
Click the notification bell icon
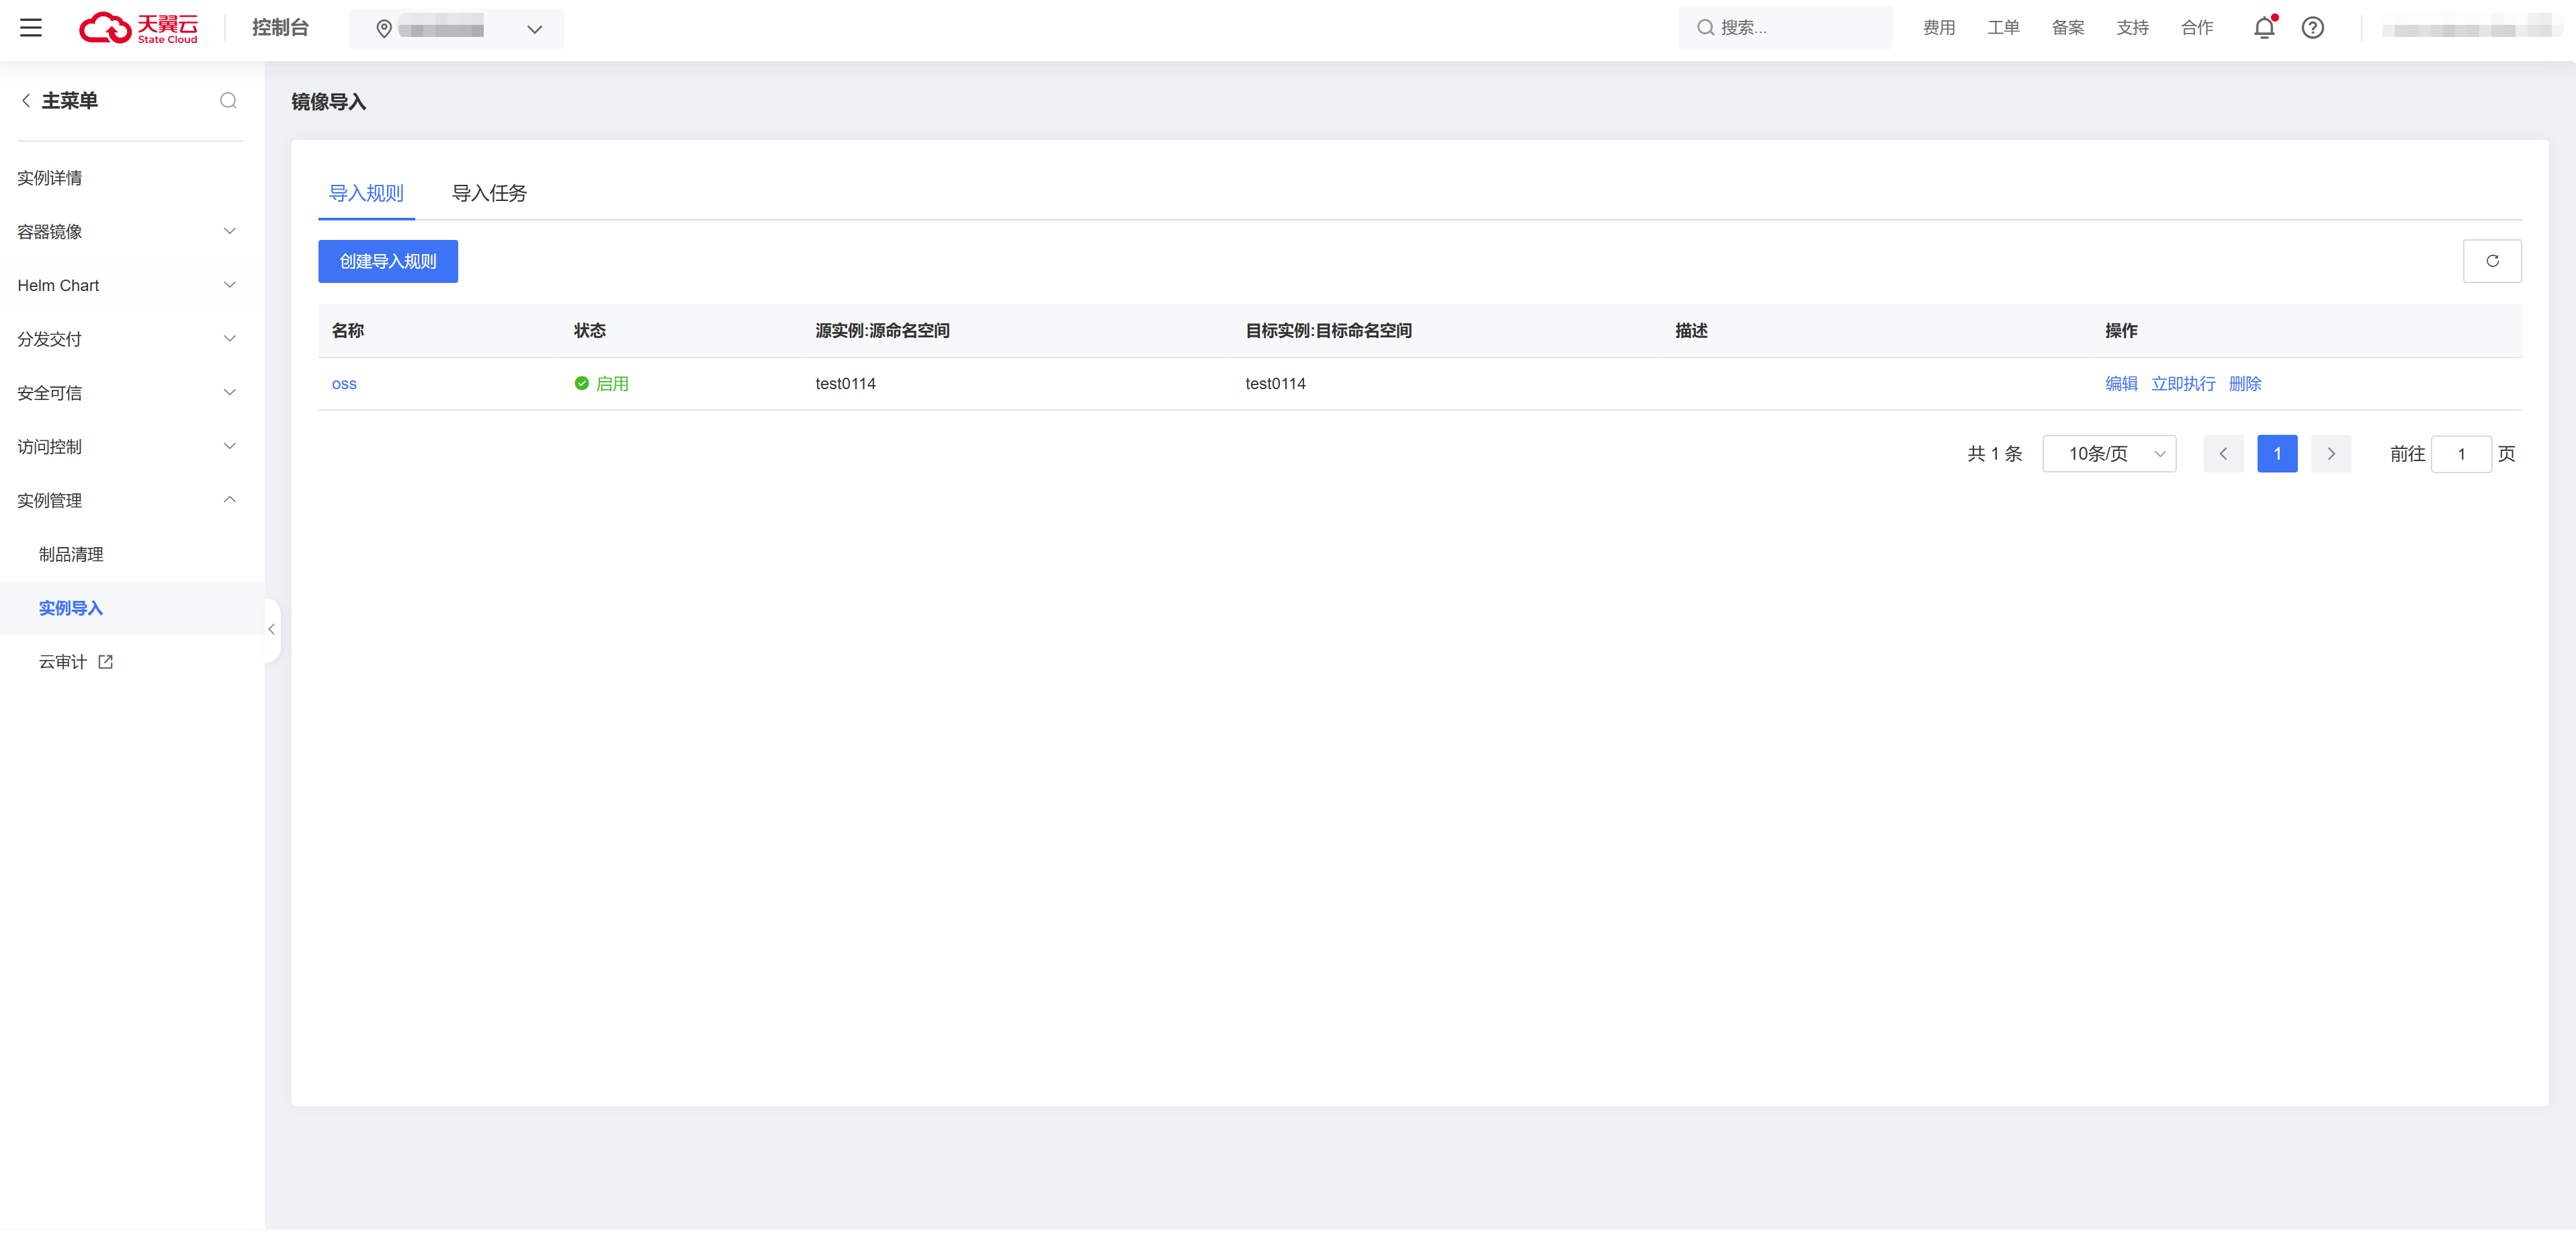(x=2264, y=28)
